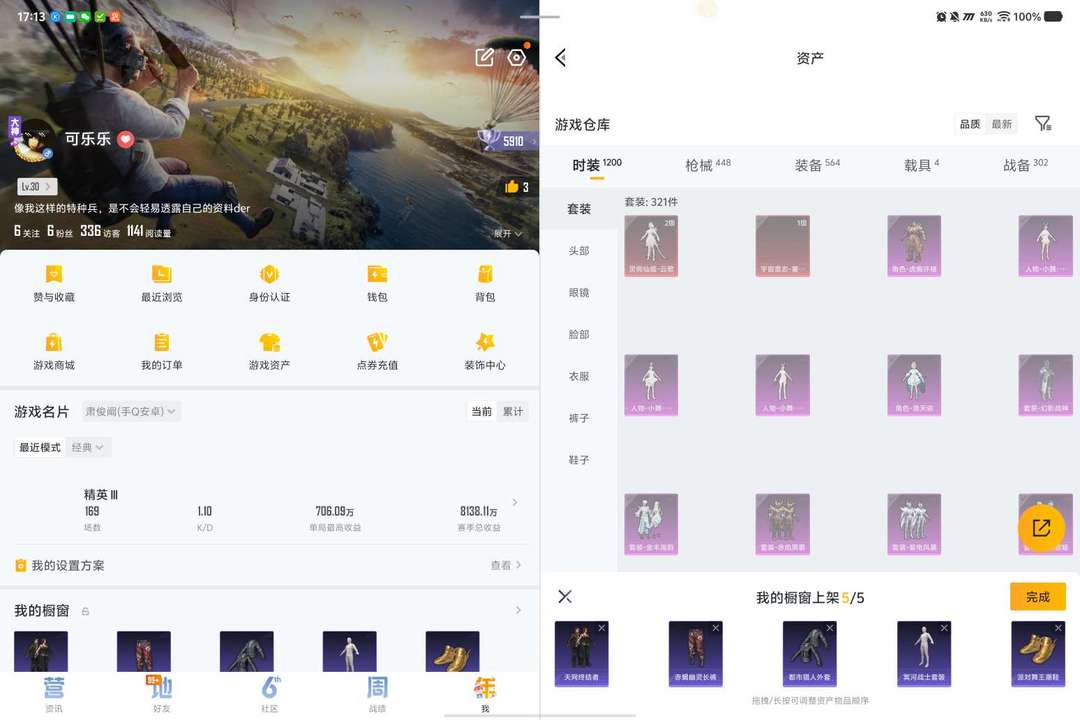
Task: Open the hexagon settings icon on profile
Action: (517, 57)
